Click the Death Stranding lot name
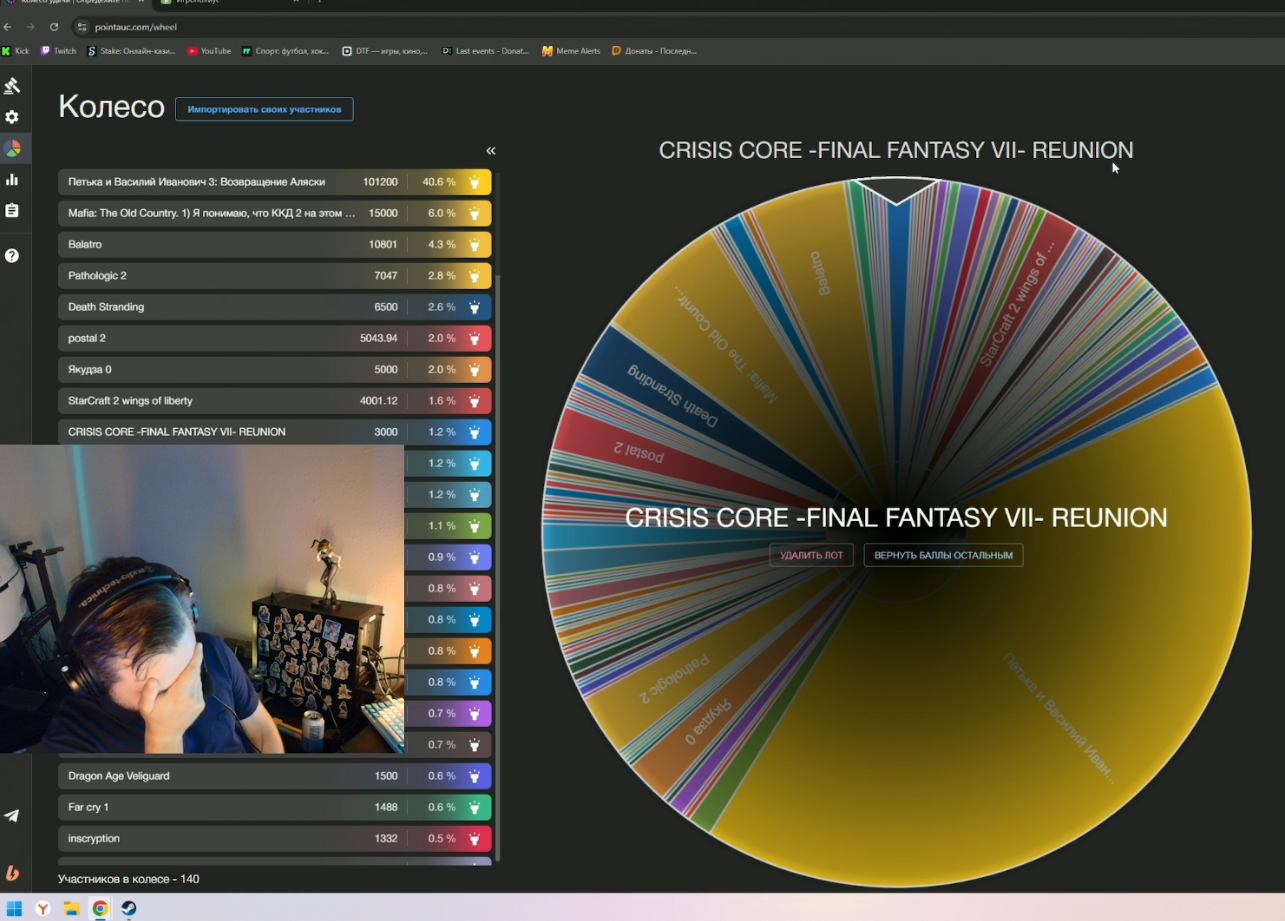Viewport: 1285px width, 921px height. (106, 307)
